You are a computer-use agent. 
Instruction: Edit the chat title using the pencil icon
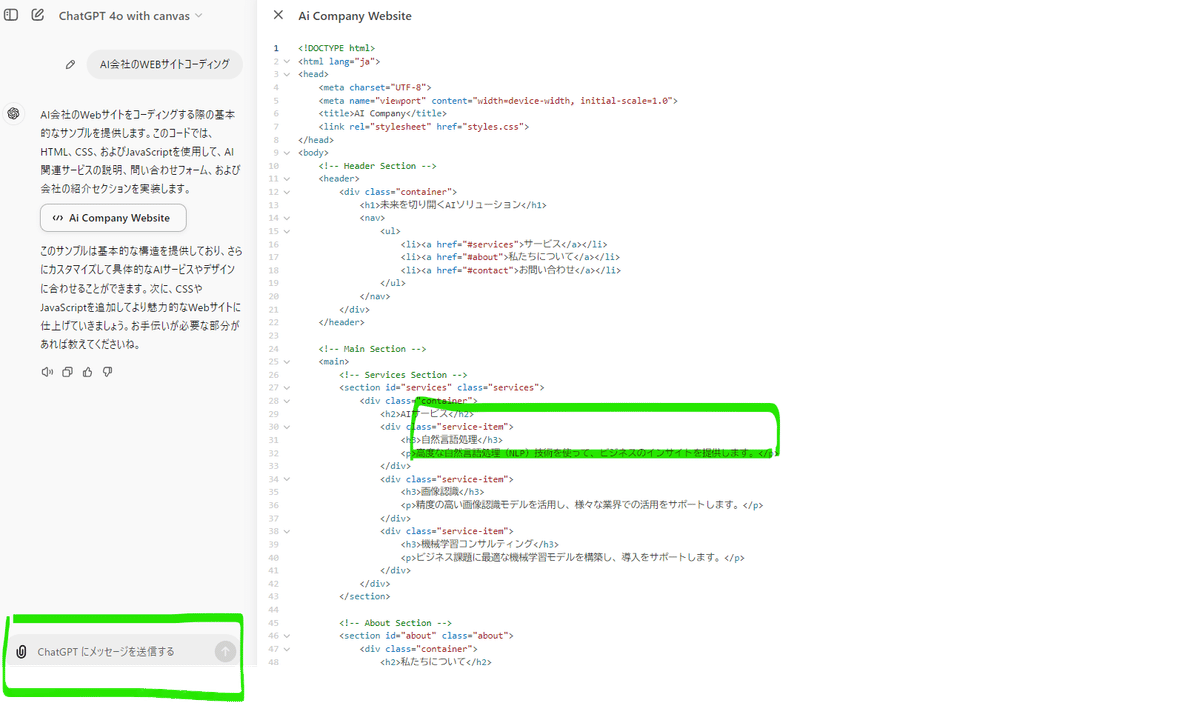[70, 63]
